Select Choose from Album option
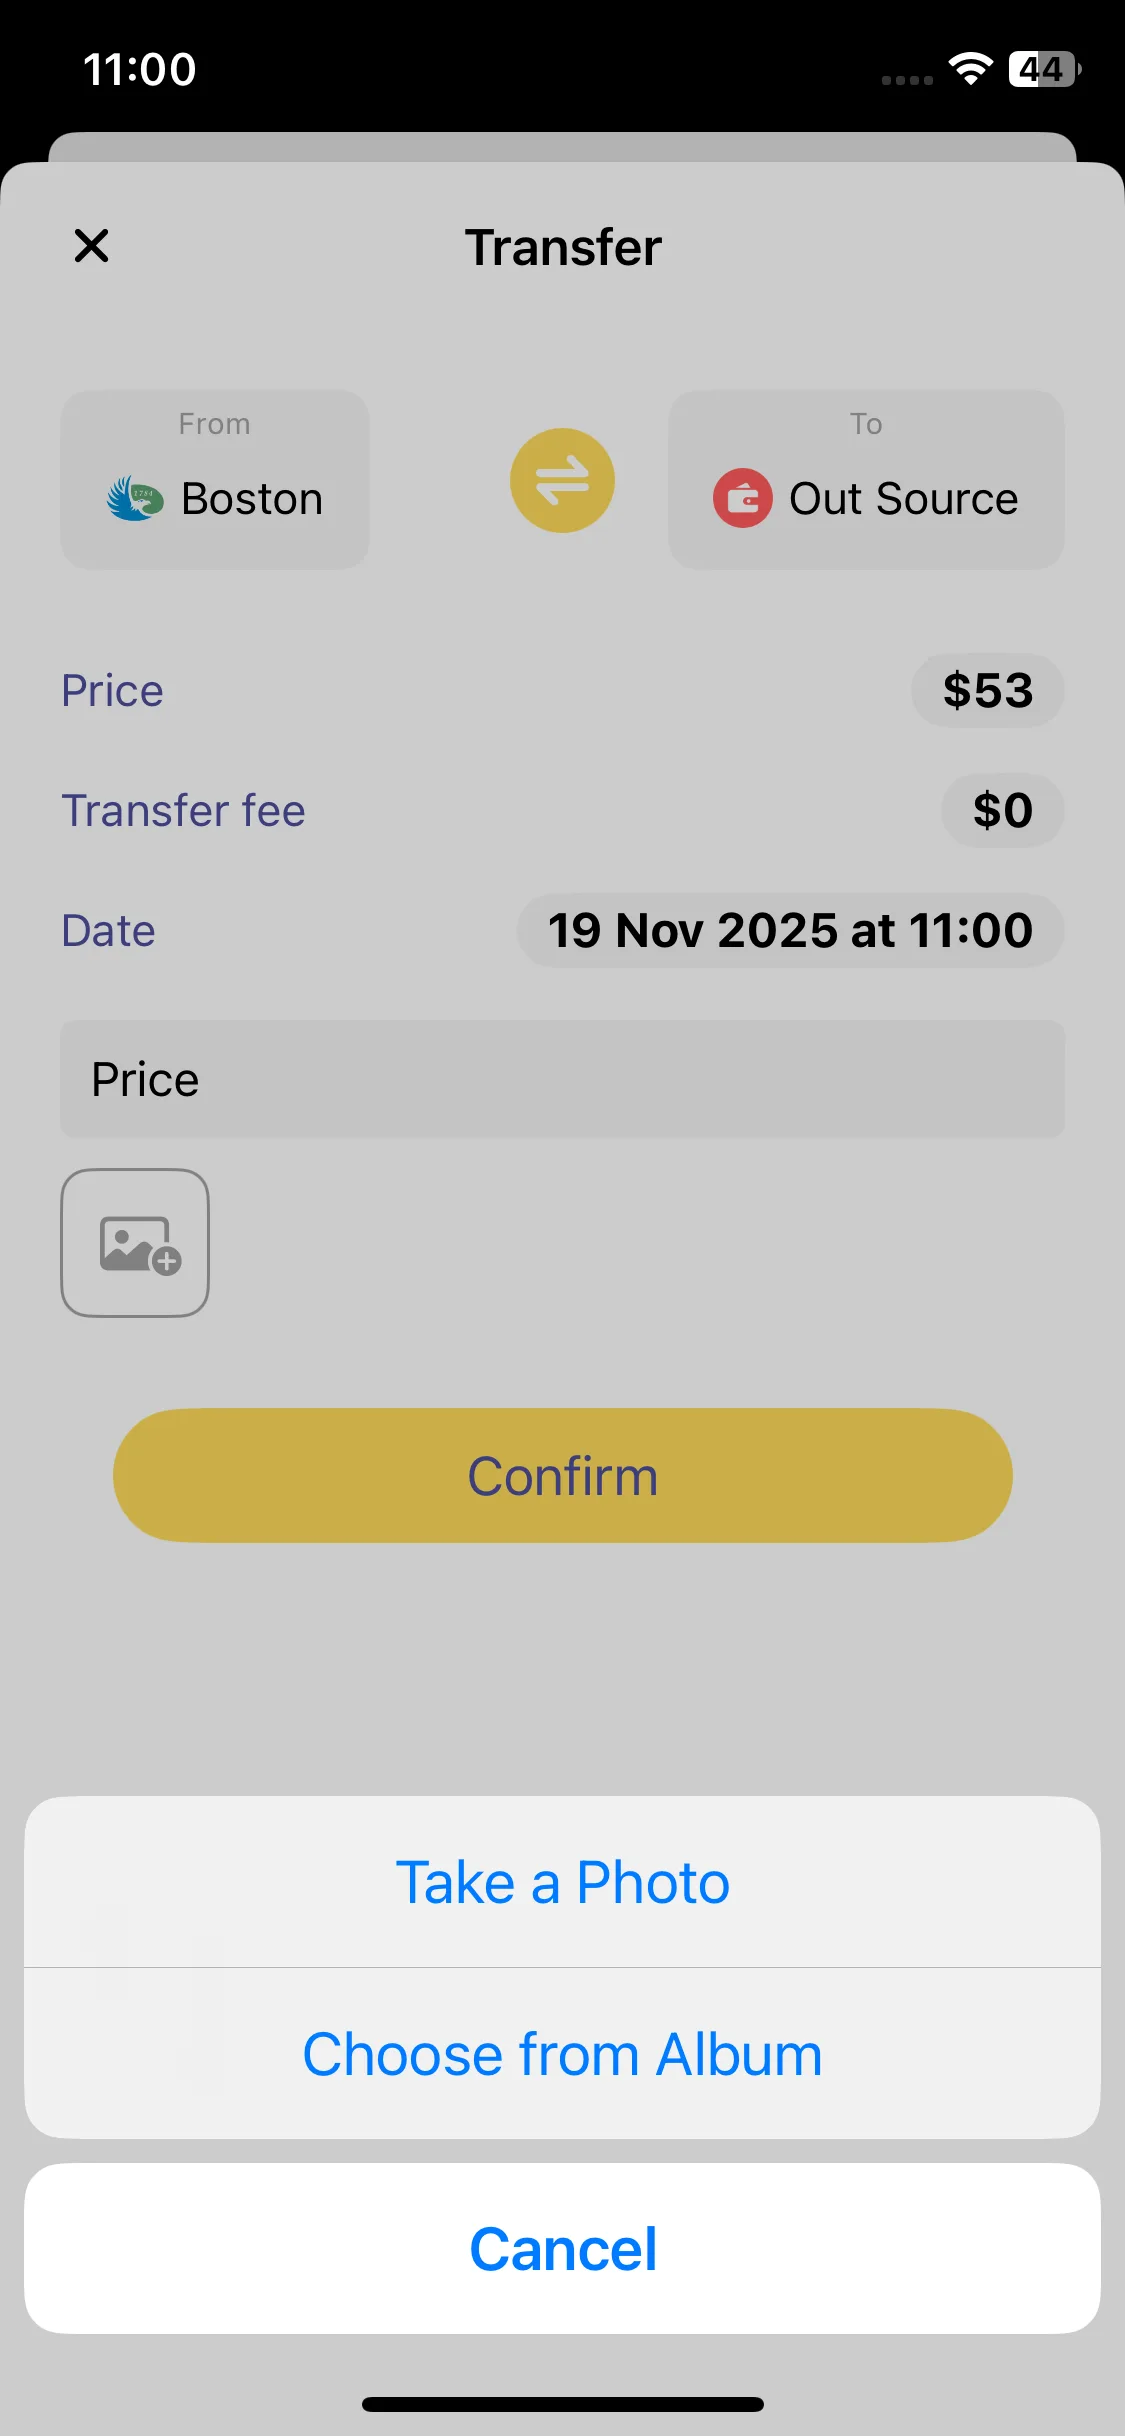1125x2436 pixels. coord(562,2055)
